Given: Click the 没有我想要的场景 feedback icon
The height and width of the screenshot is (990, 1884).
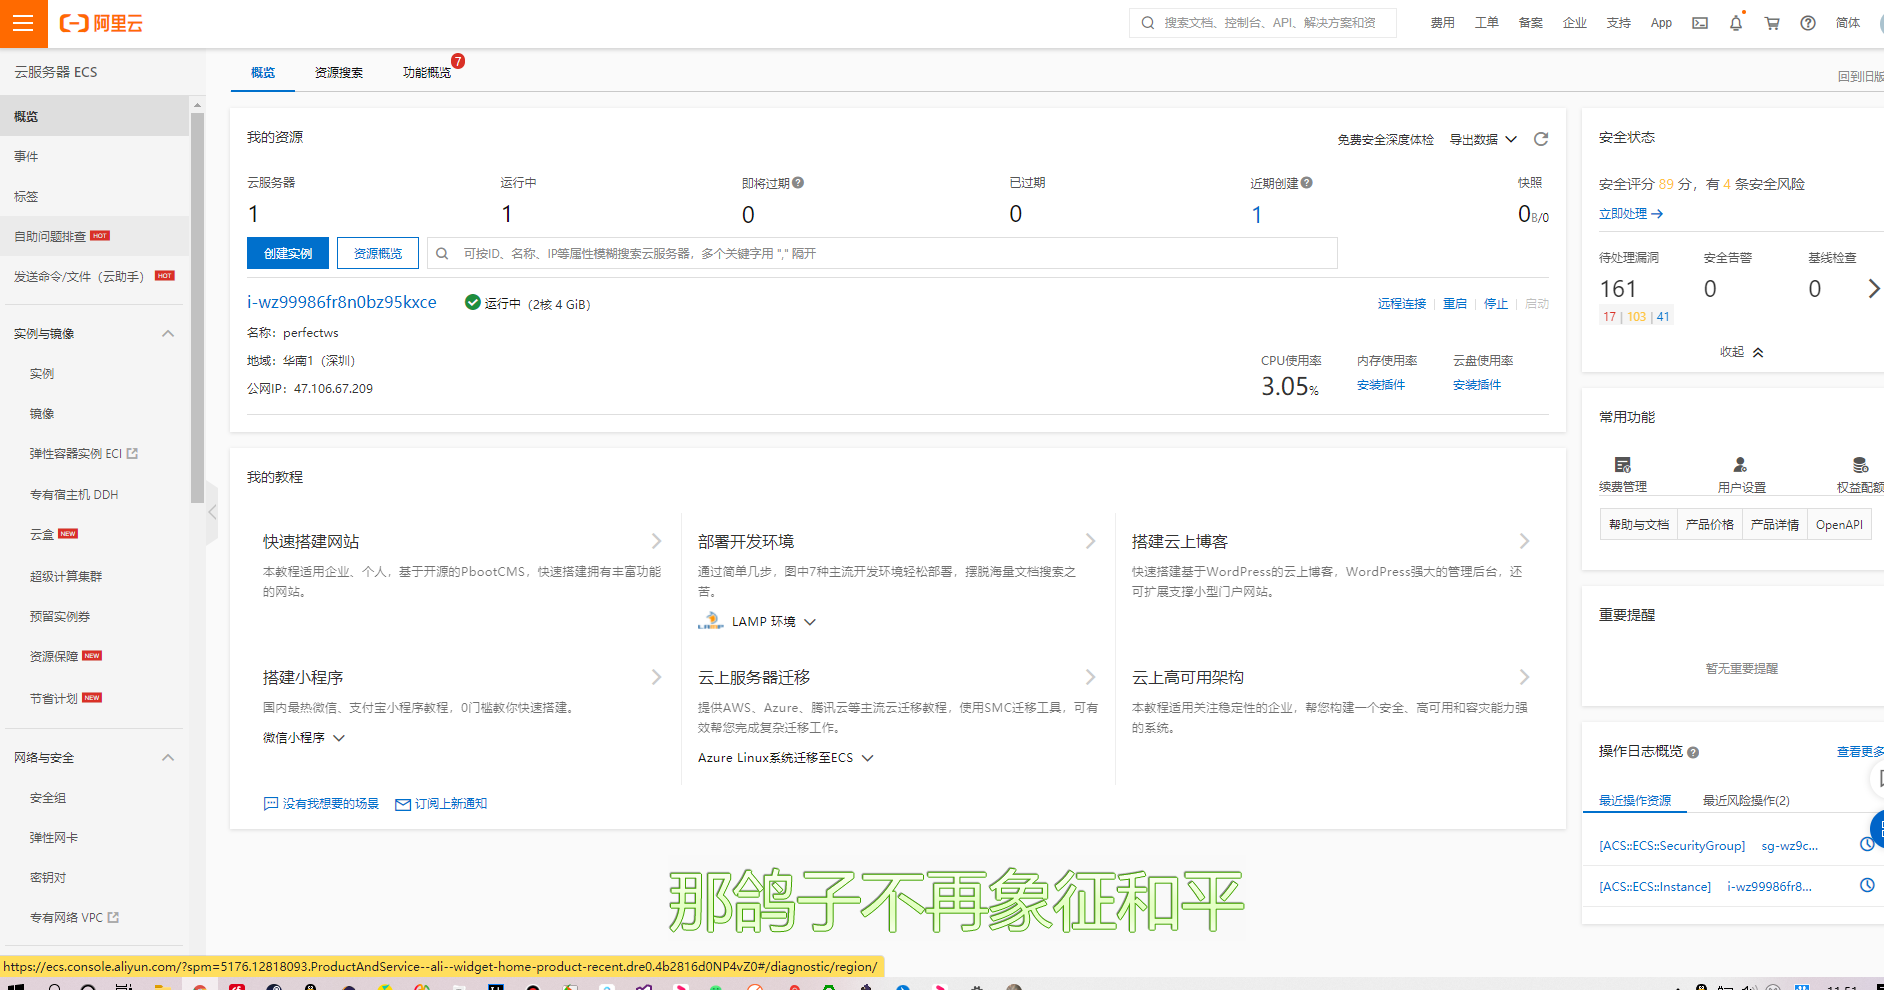Looking at the screenshot, I should pos(270,803).
